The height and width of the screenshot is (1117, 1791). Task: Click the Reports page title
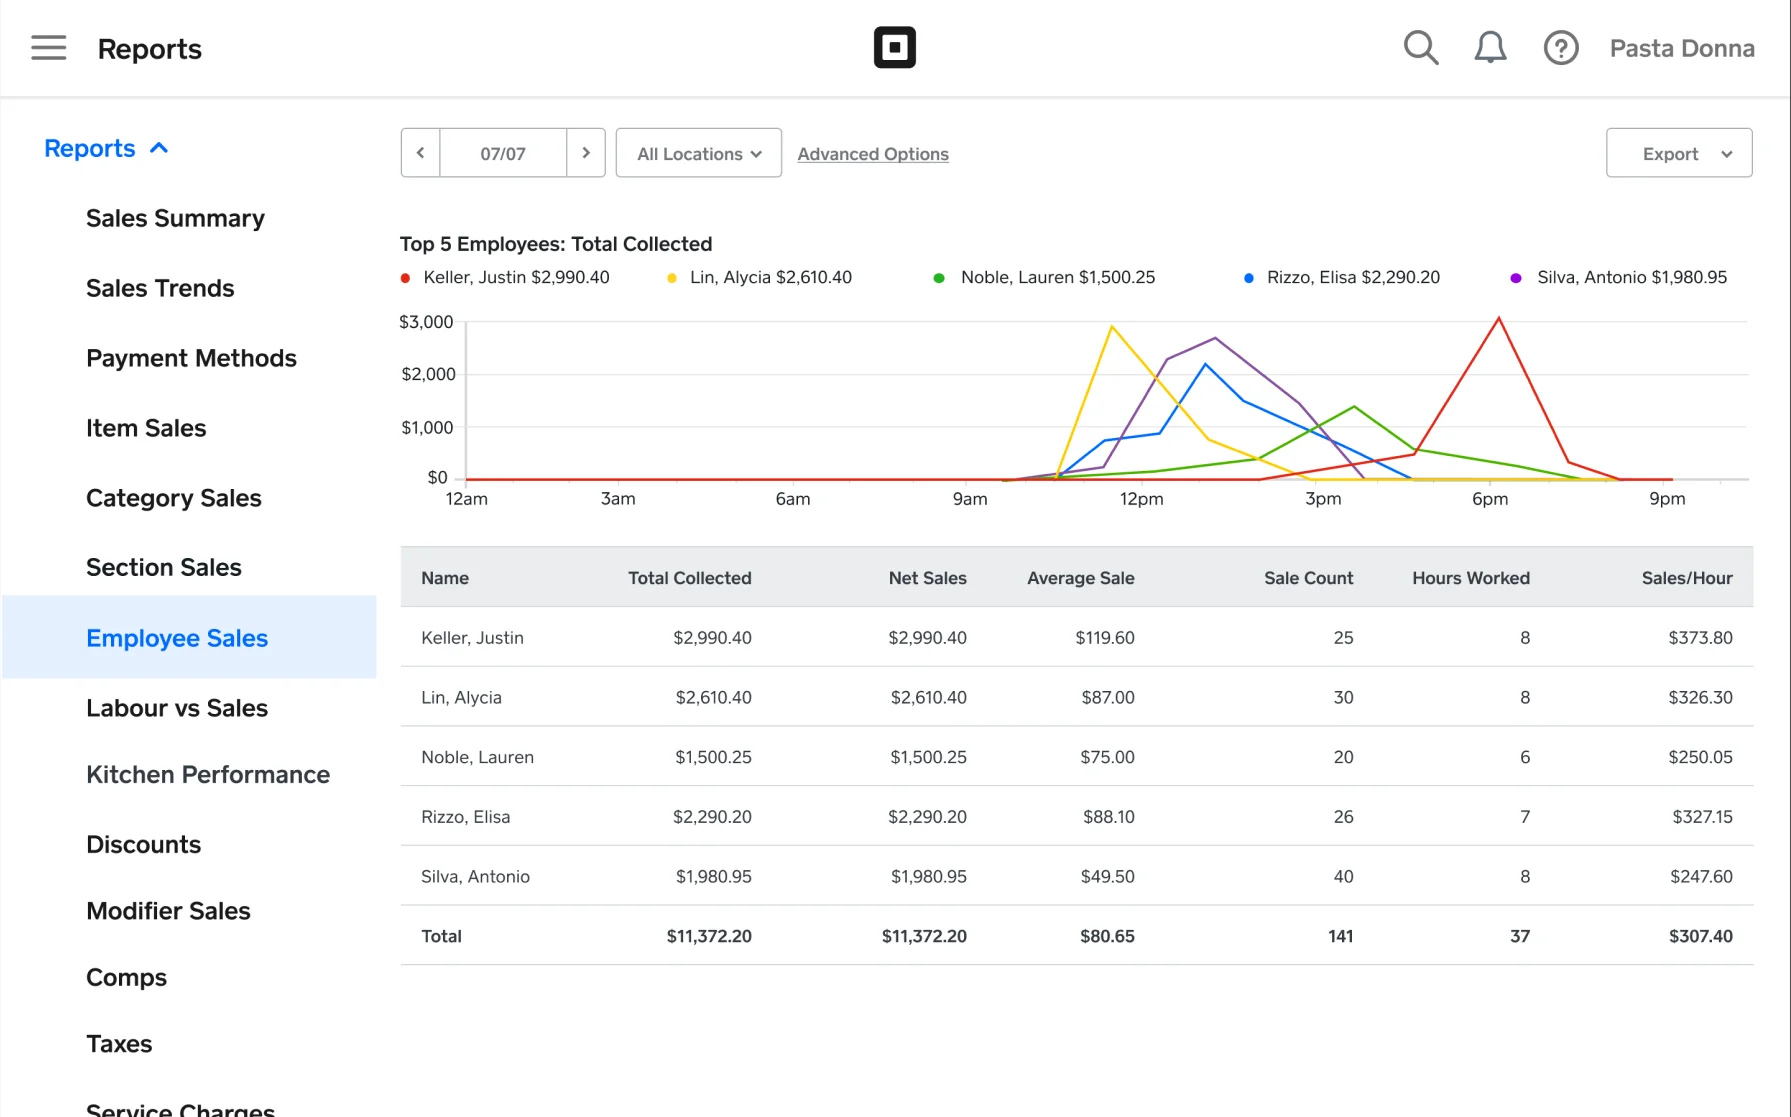click(149, 49)
